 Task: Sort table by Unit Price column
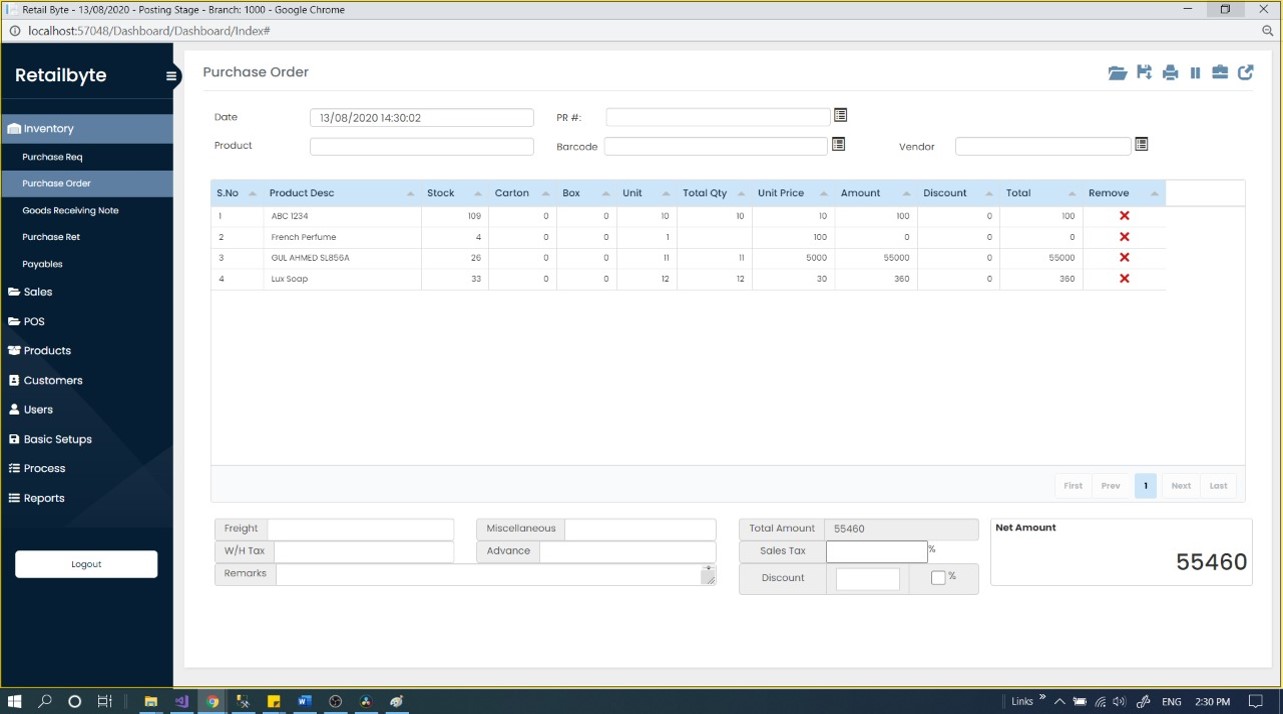[x=793, y=193]
